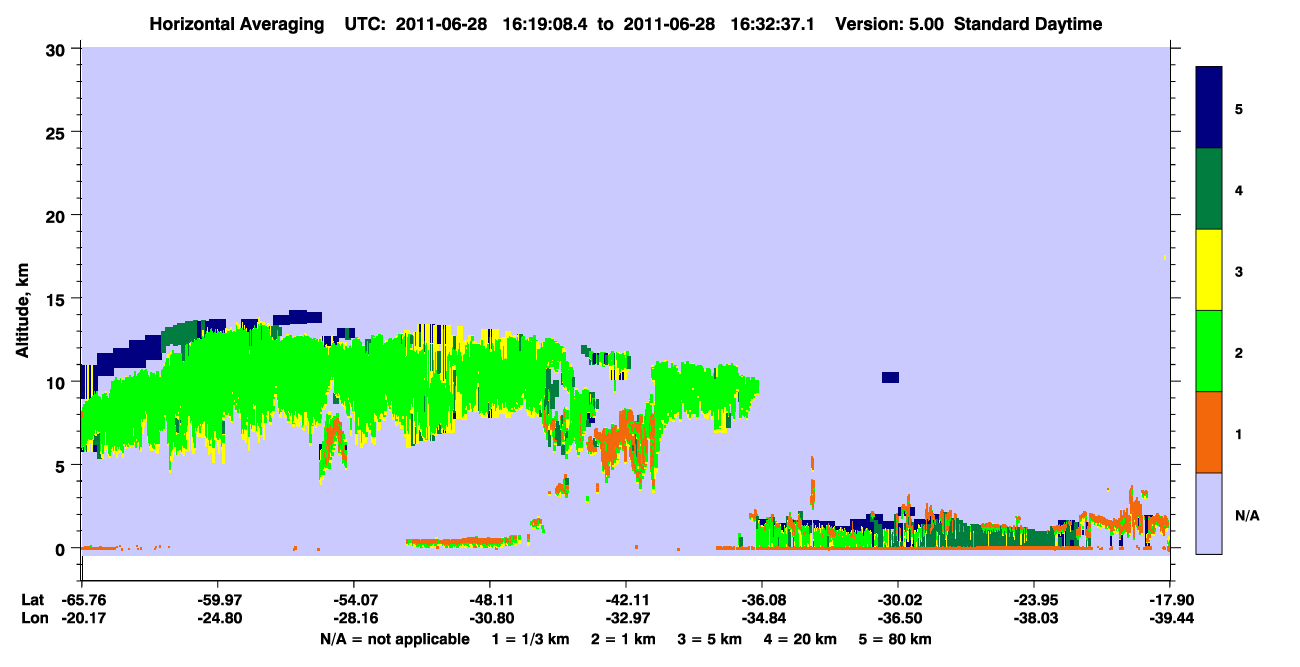Click latitude value -48.11
Viewport: 1300px width, 667px height.
coord(490,600)
